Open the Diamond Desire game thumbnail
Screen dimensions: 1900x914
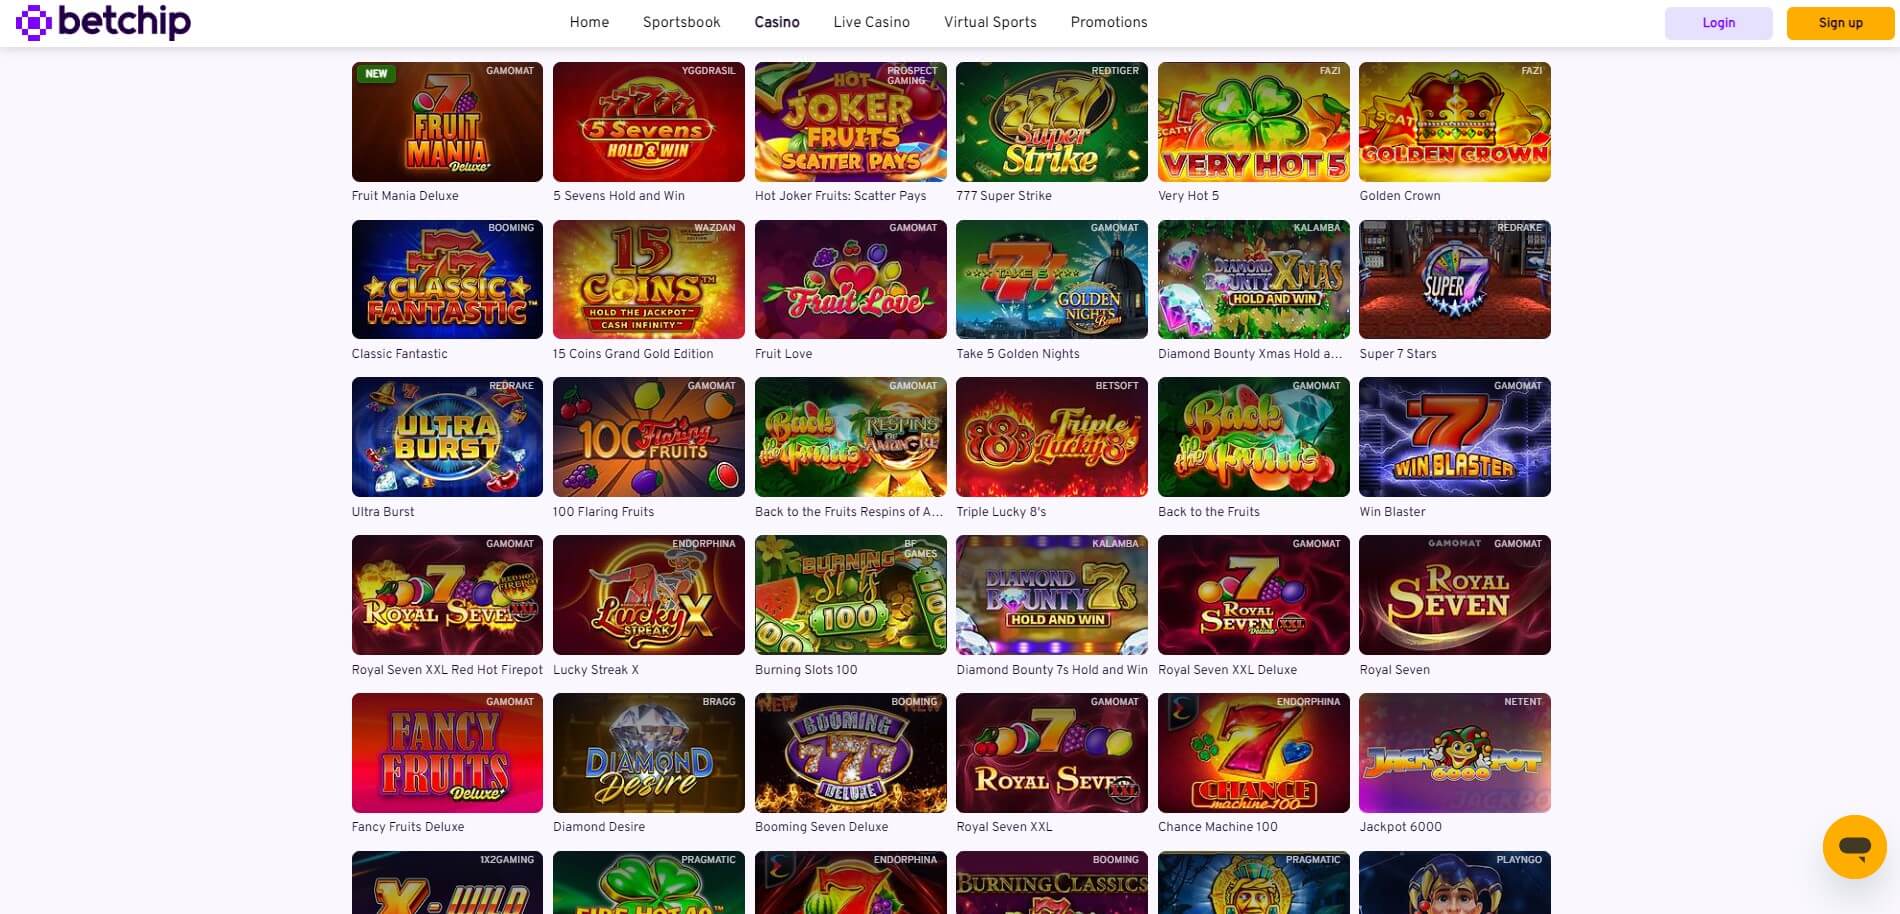click(649, 752)
